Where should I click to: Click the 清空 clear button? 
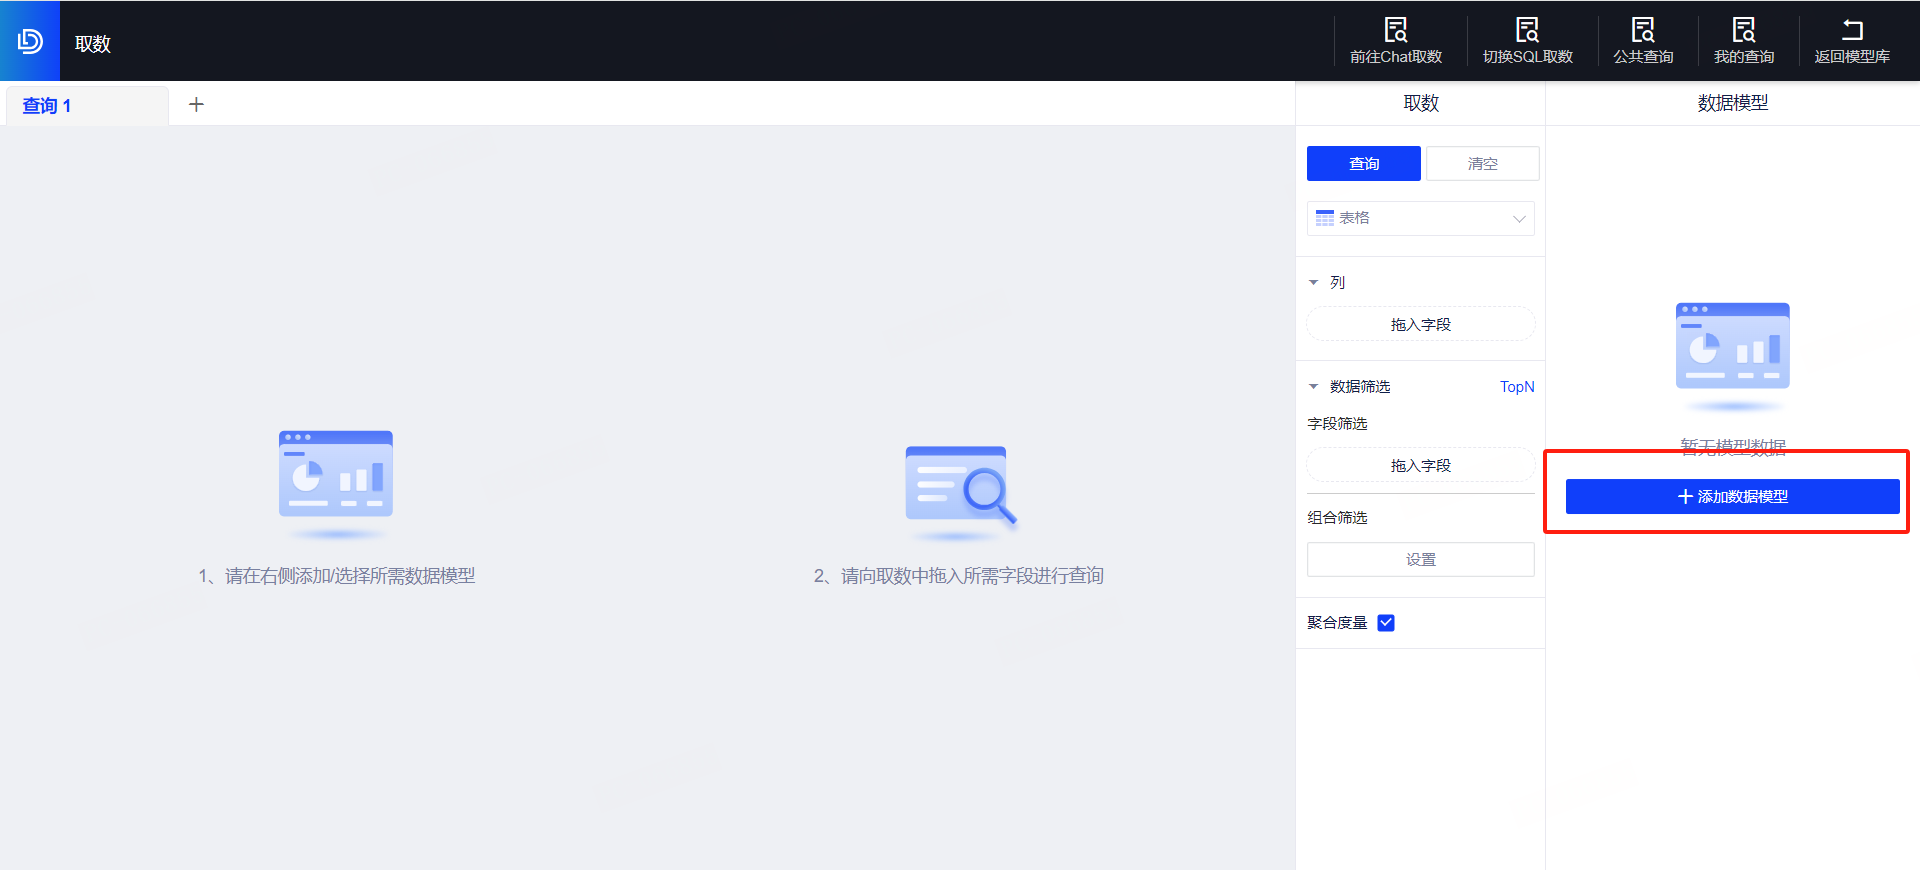[x=1482, y=164]
